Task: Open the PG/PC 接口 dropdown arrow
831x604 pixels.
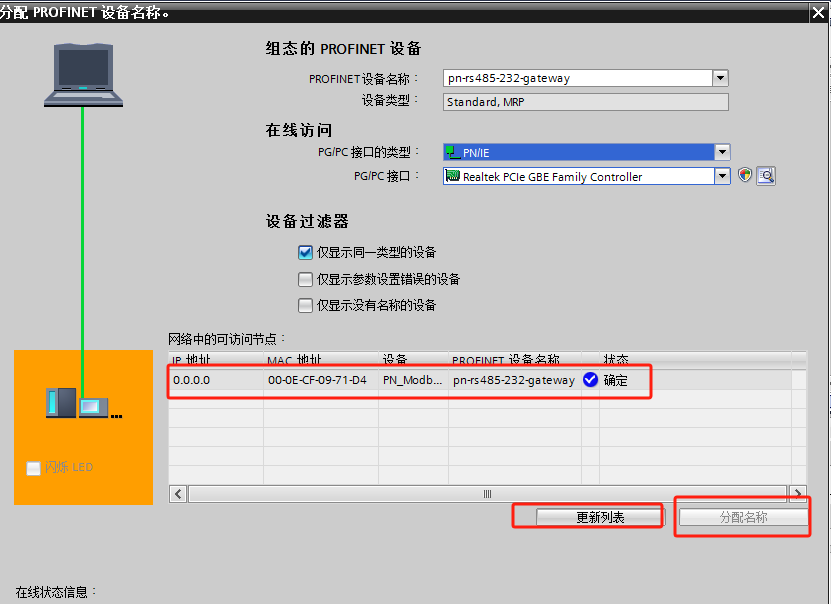Action: pyautogui.click(x=722, y=175)
